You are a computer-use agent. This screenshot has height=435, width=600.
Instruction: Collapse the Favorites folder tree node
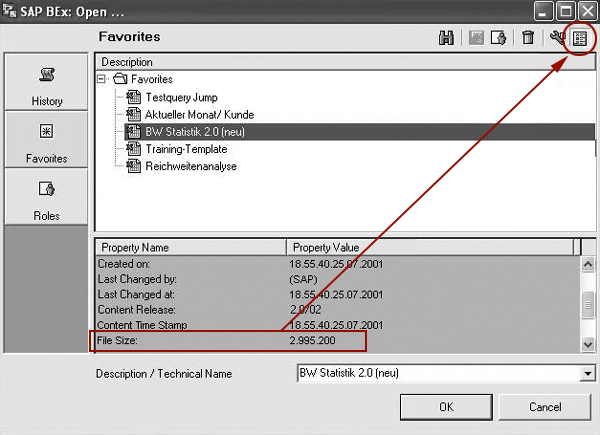(101, 79)
